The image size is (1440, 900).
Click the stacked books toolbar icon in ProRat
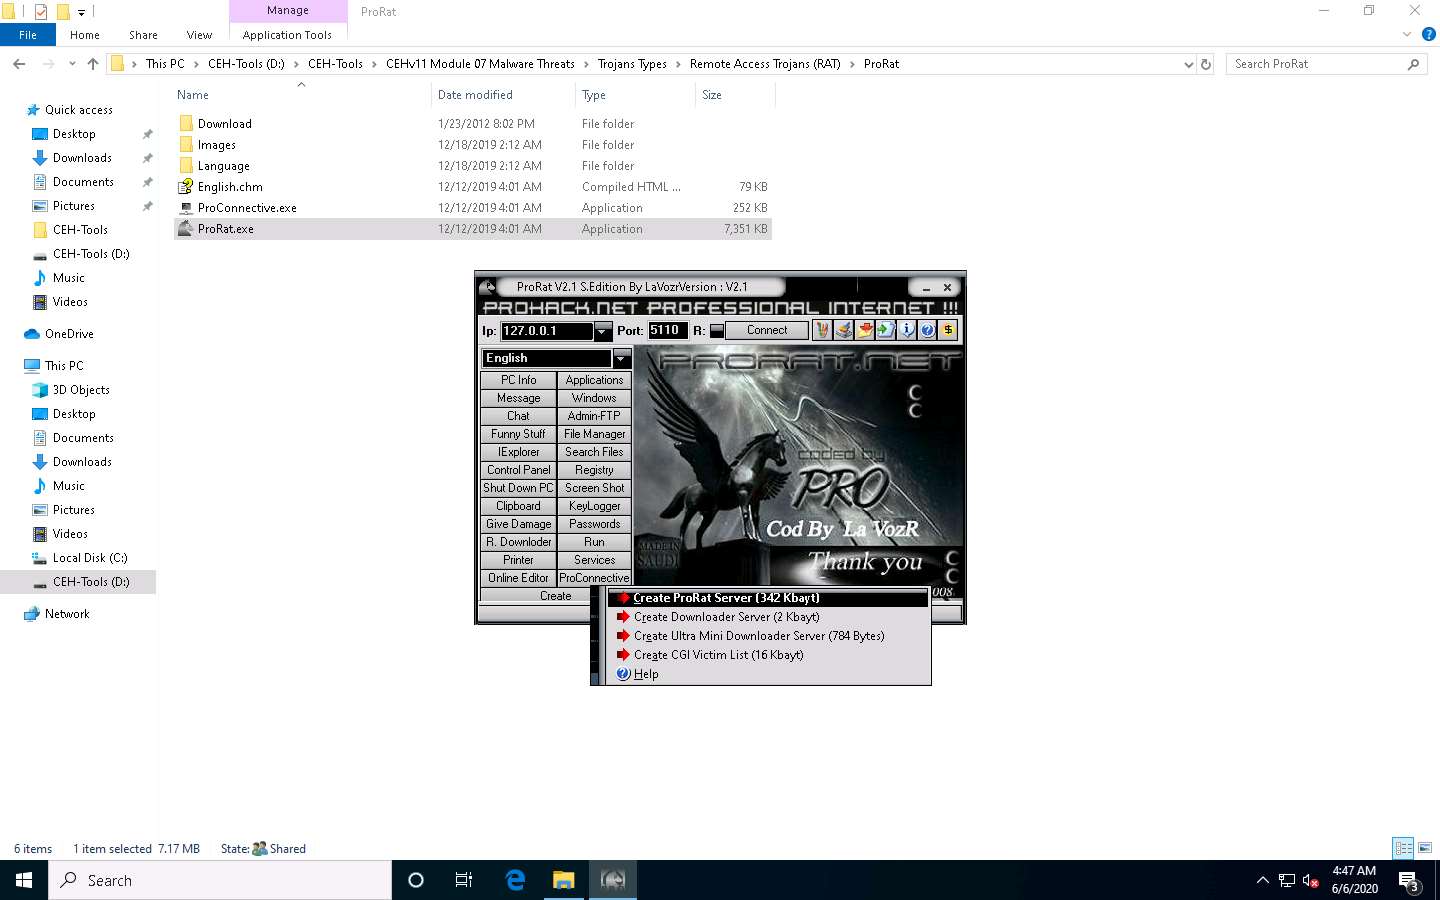click(843, 330)
